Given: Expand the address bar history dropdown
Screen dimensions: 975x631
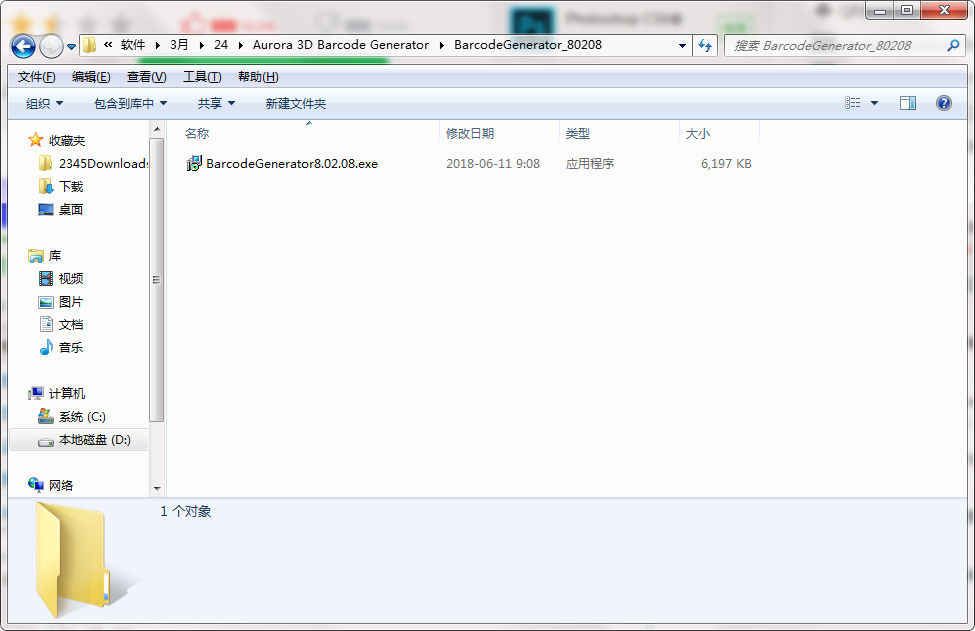Looking at the screenshot, I should [x=681, y=46].
